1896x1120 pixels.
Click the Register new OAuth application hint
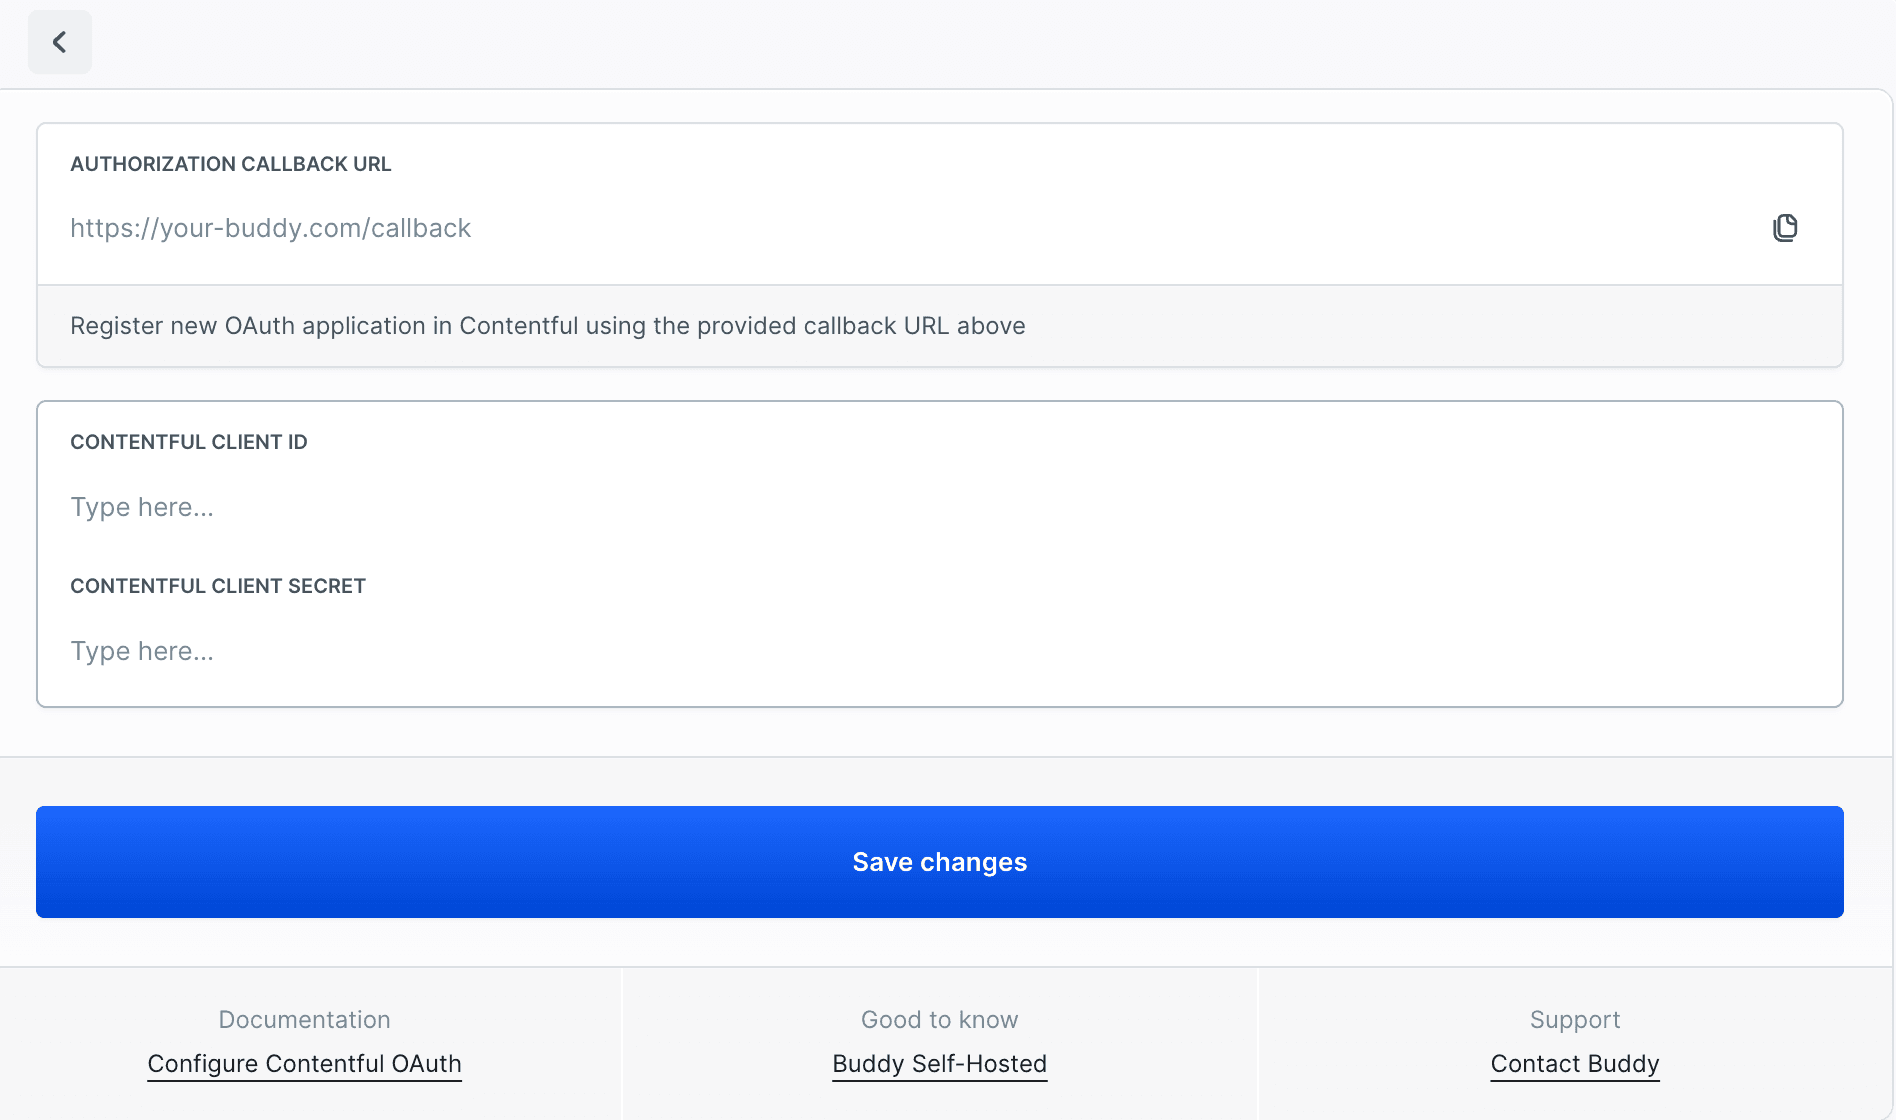tap(547, 326)
